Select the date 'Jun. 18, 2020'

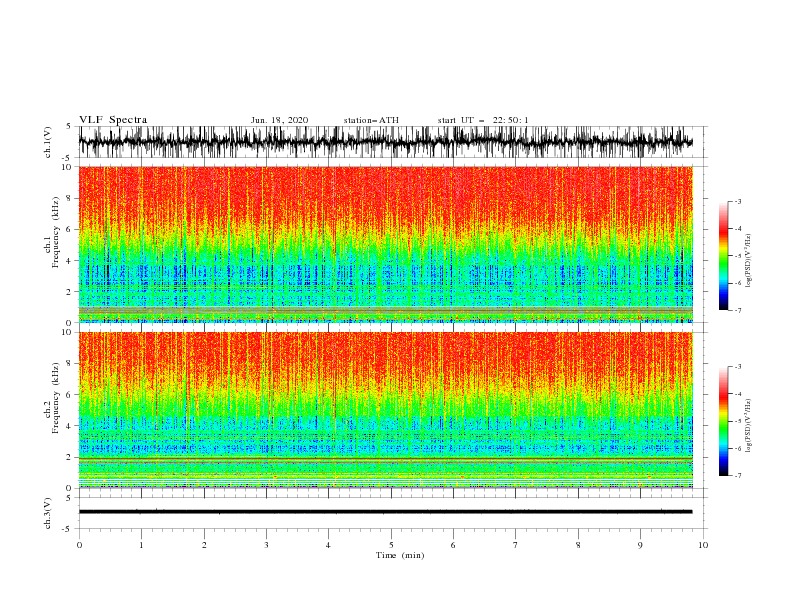click(x=279, y=120)
